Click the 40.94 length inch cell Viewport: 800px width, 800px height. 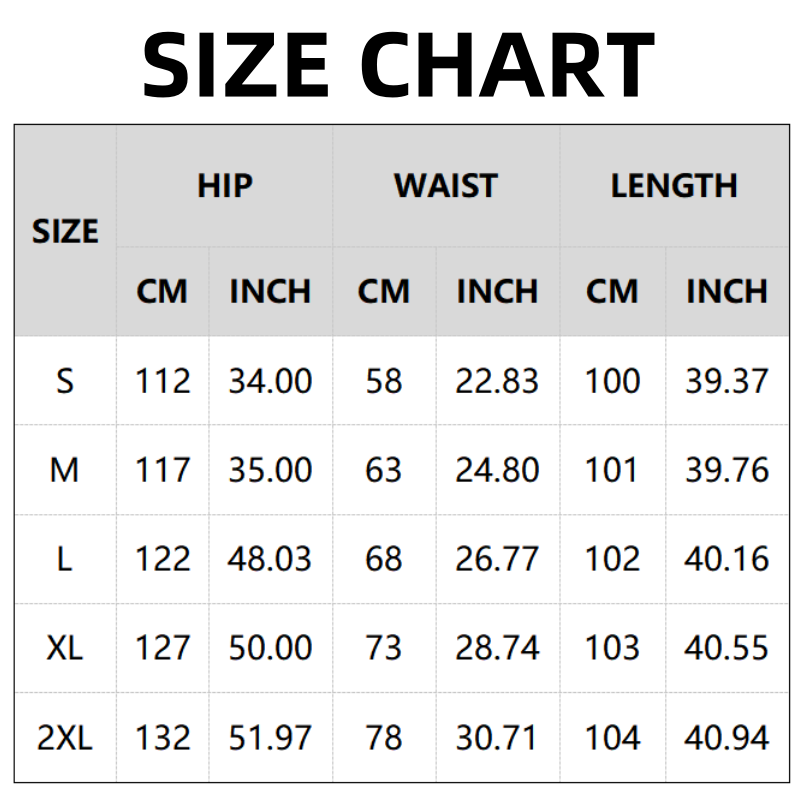[x=727, y=738]
